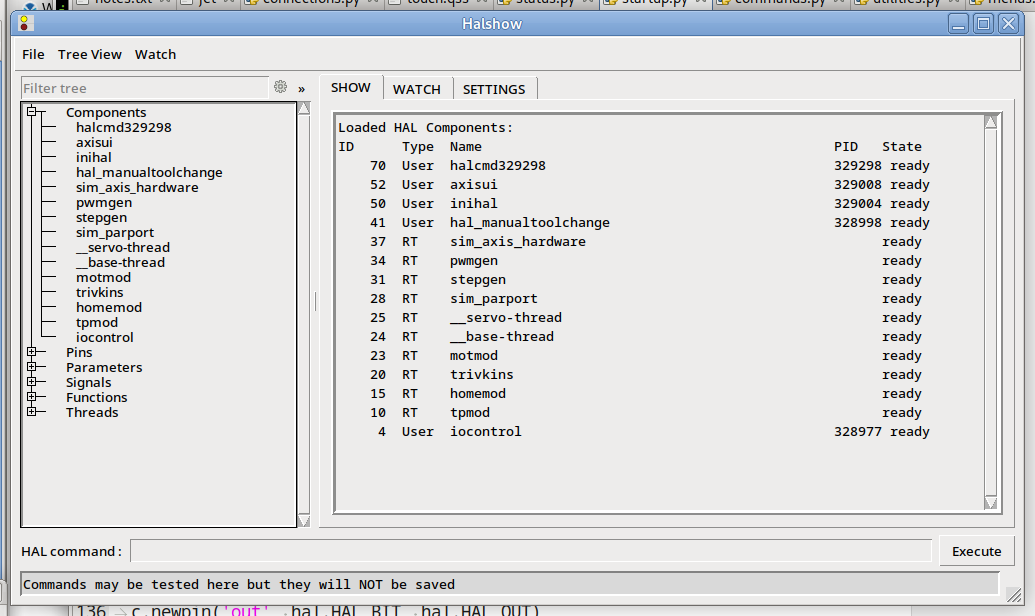
Task: Expand the Signals tree node
Action: pos(32,382)
